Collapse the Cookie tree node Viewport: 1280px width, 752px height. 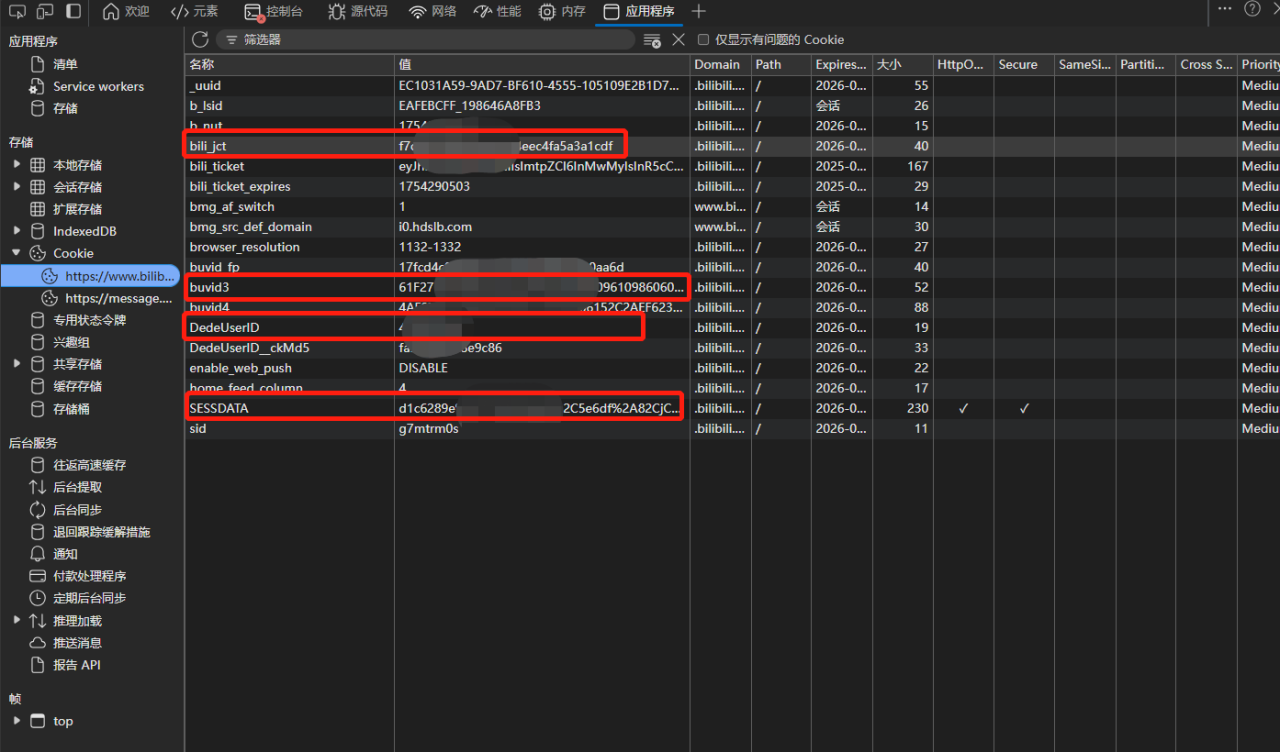coord(16,253)
